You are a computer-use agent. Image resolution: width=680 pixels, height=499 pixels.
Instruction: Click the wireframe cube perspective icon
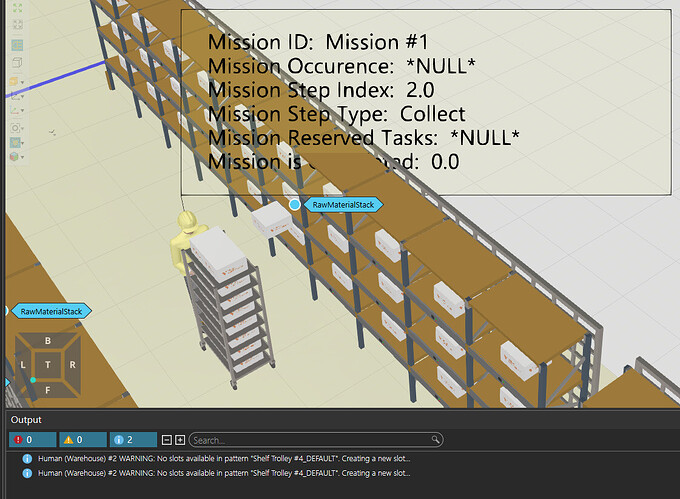tap(17, 63)
